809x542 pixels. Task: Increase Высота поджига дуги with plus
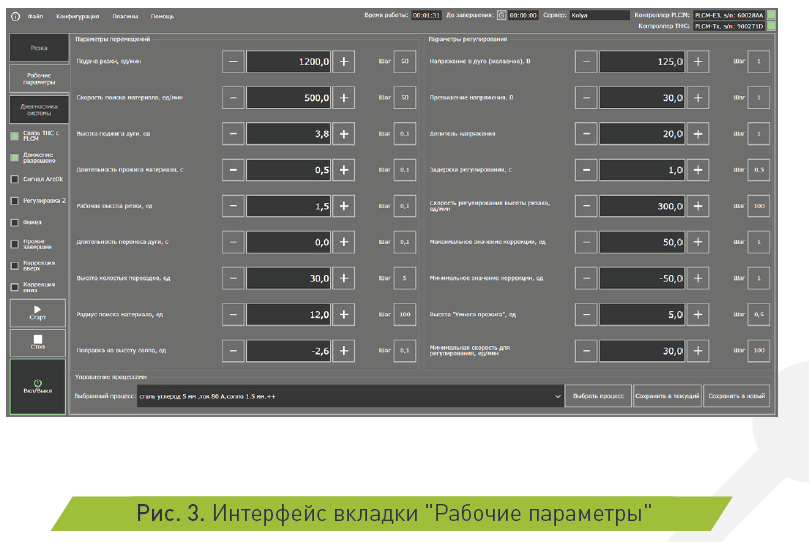pos(344,134)
